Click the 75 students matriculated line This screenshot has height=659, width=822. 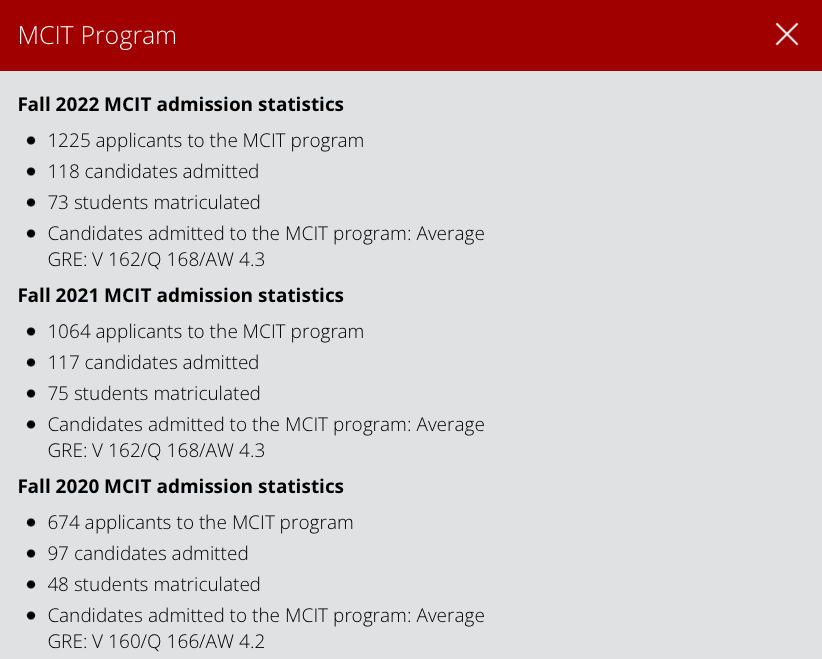click(x=154, y=393)
